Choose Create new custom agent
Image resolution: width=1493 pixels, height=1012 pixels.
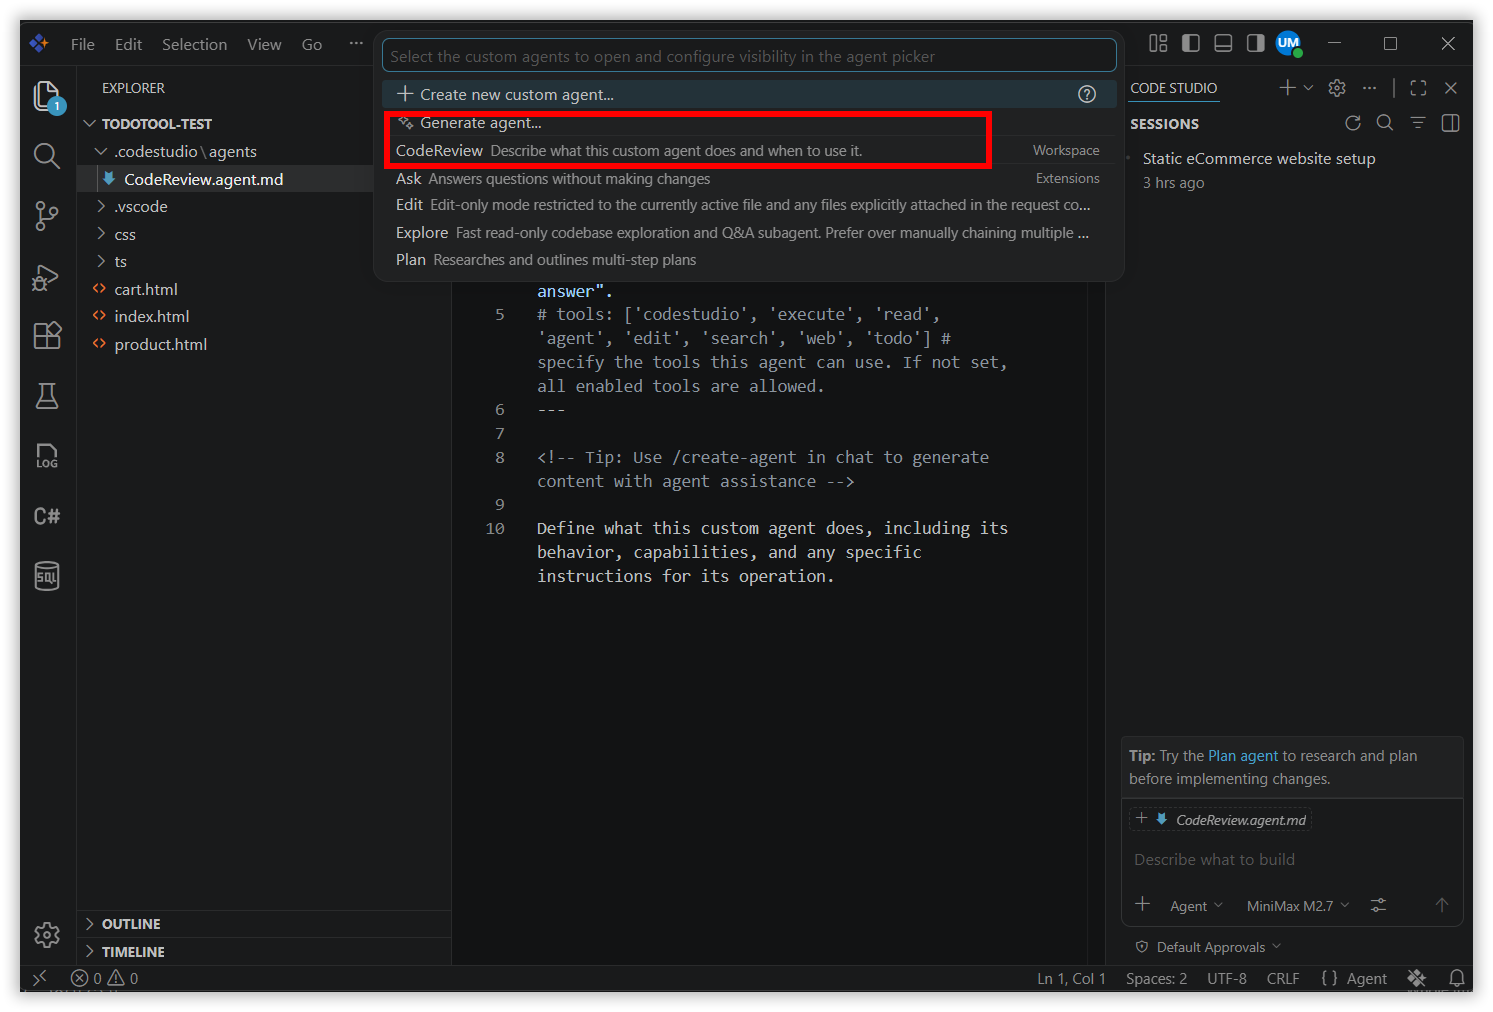(748, 94)
